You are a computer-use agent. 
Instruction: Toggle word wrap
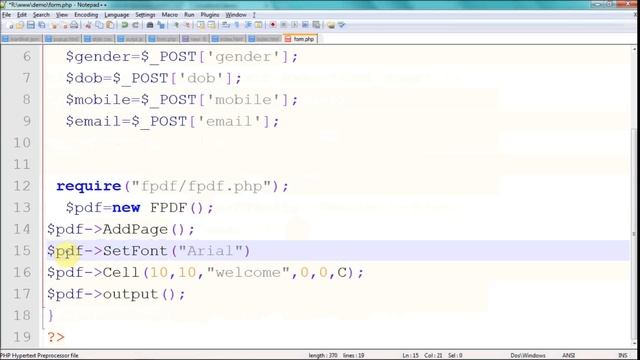pyautogui.click(x=226, y=25)
